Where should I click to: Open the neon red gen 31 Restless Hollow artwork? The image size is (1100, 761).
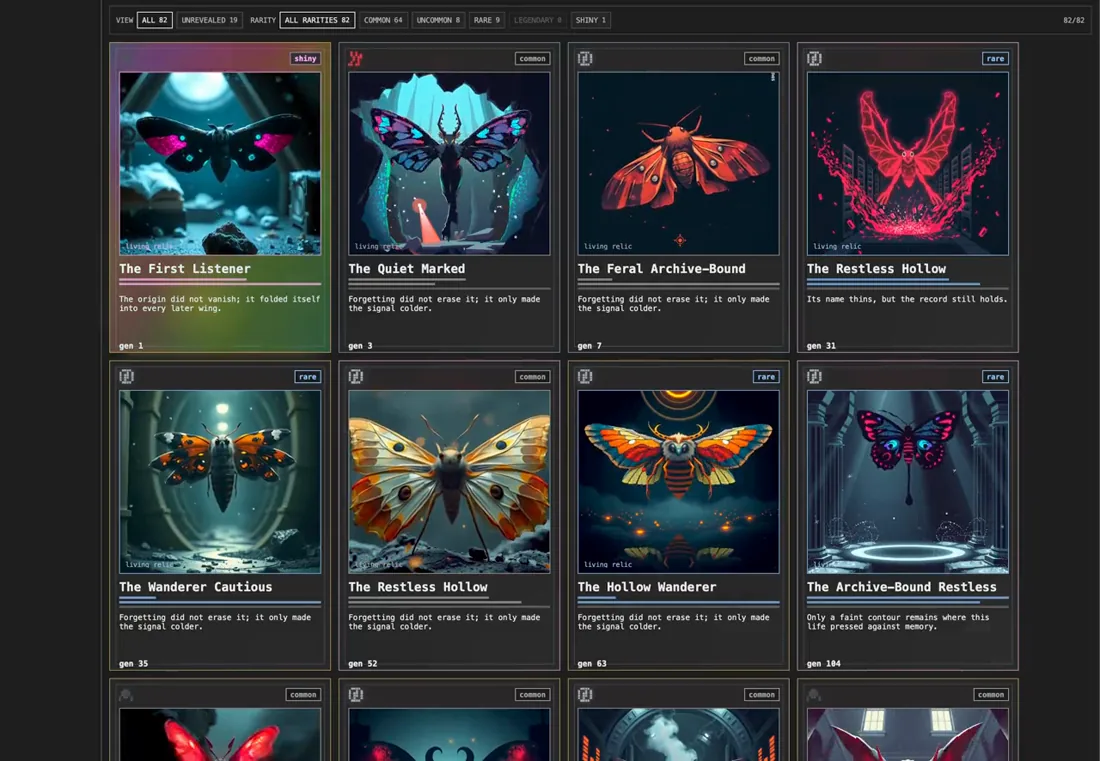[908, 163]
